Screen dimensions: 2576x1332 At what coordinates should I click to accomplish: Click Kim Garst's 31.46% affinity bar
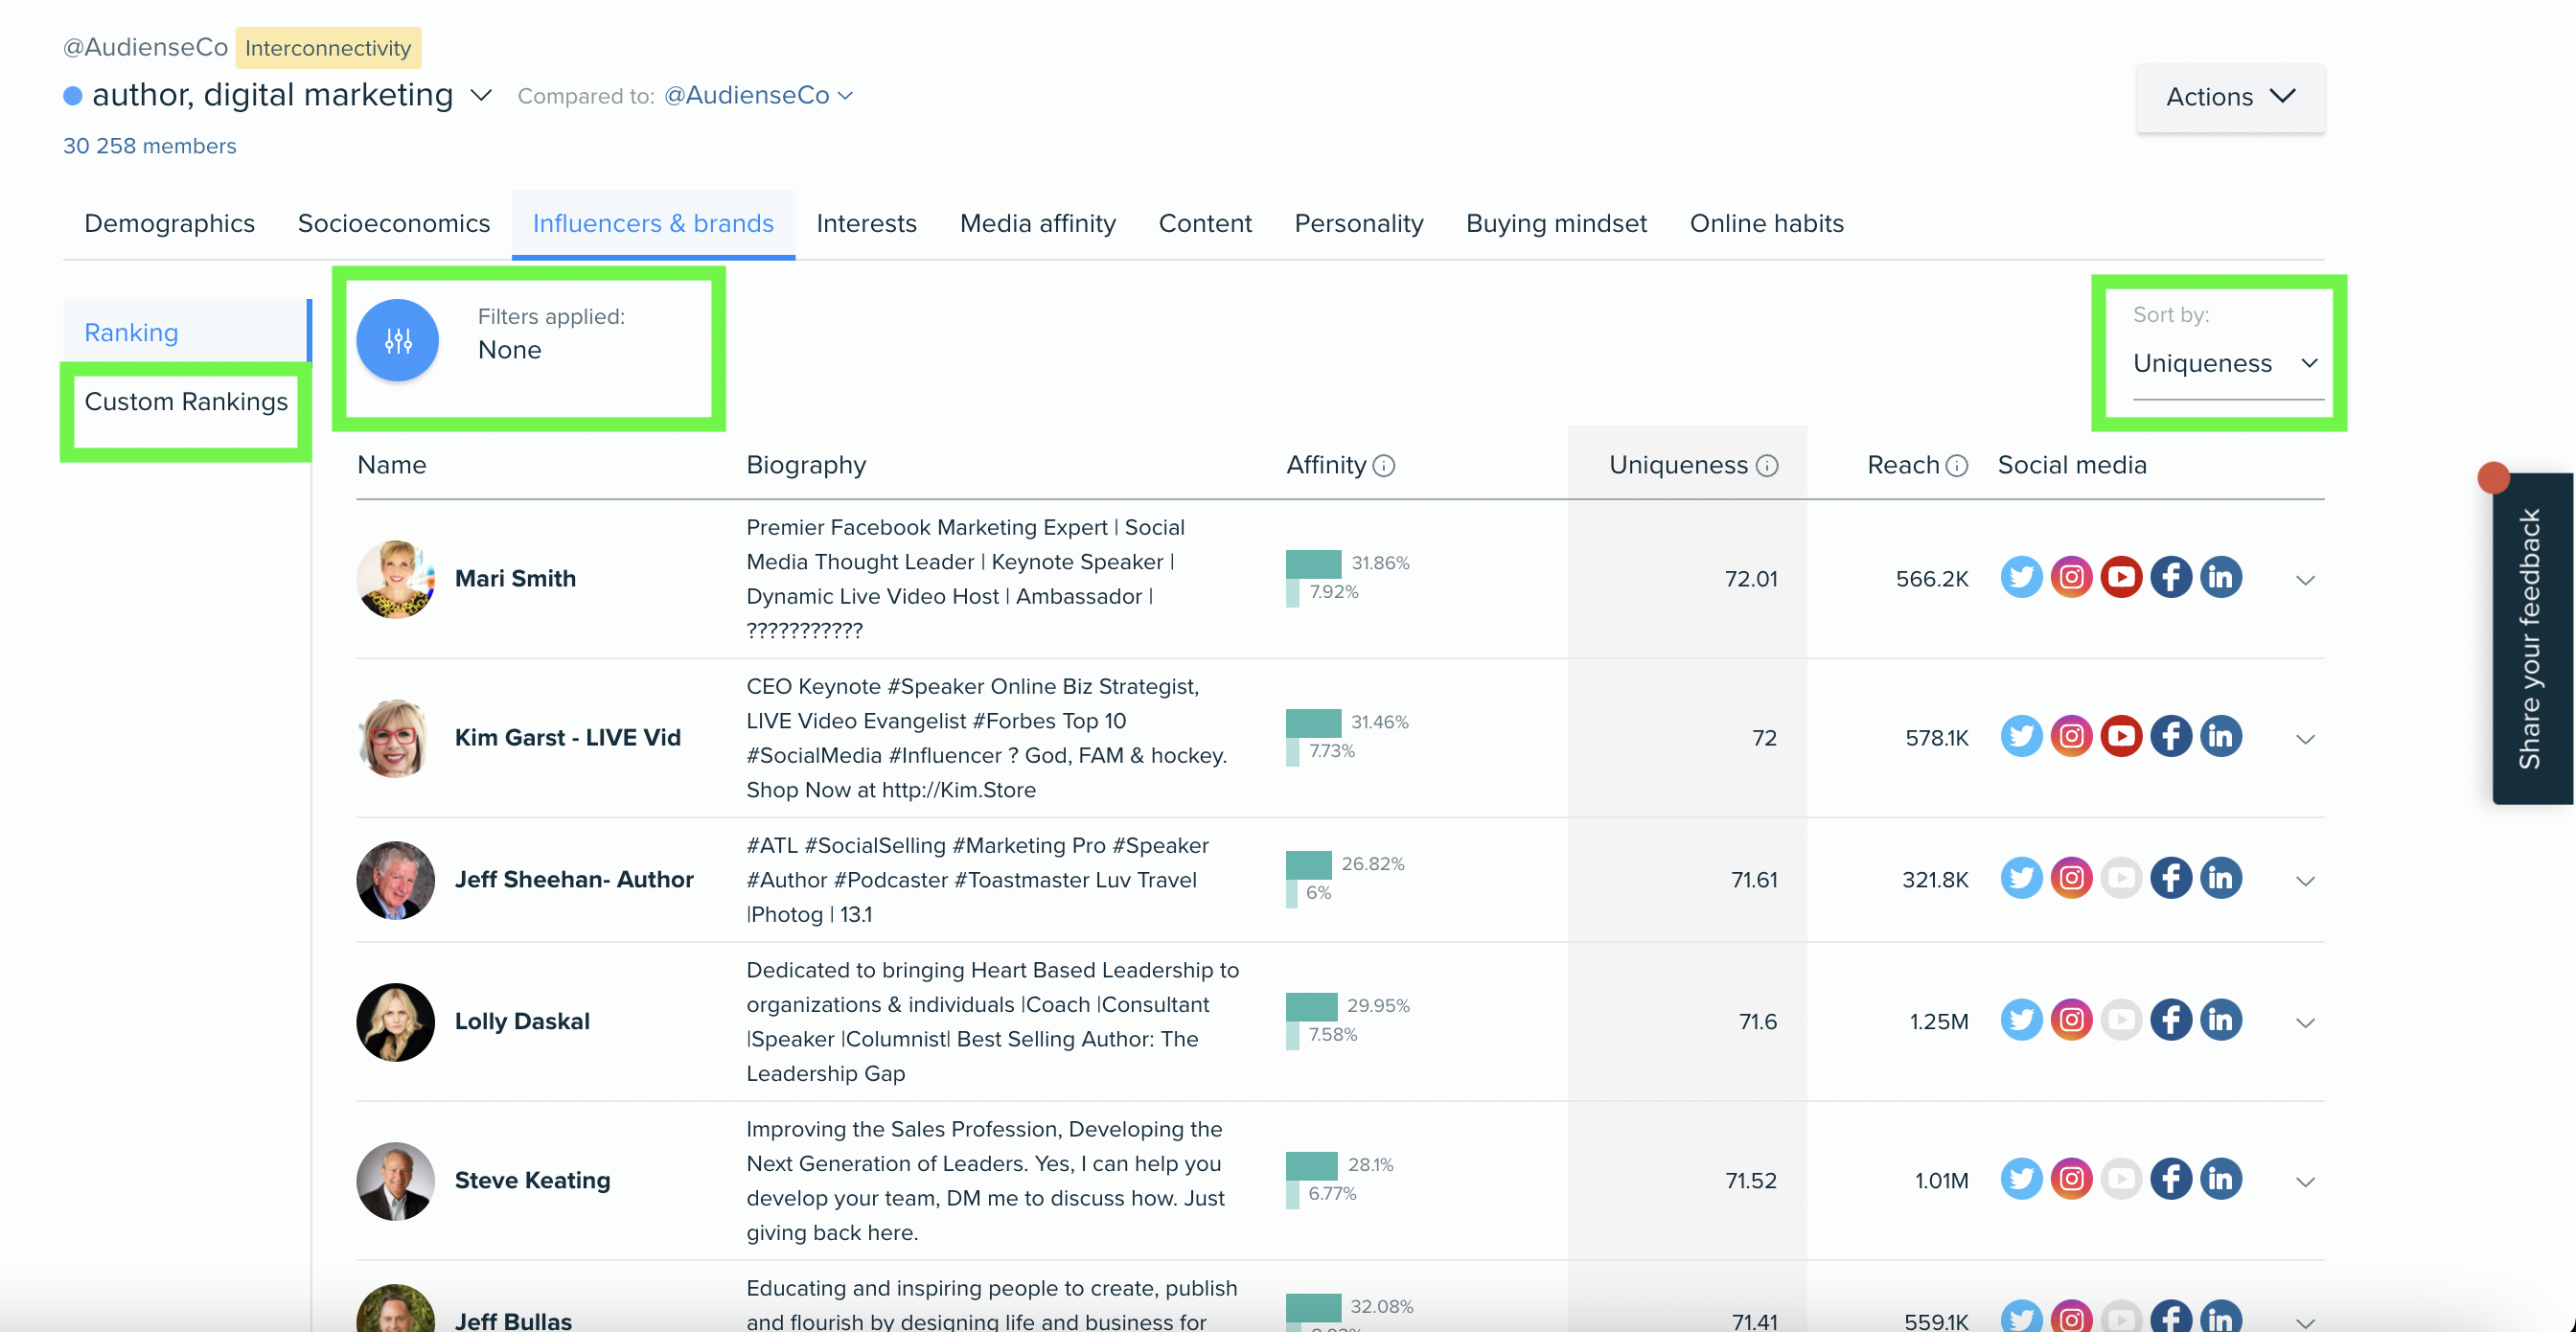click(x=1313, y=722)
